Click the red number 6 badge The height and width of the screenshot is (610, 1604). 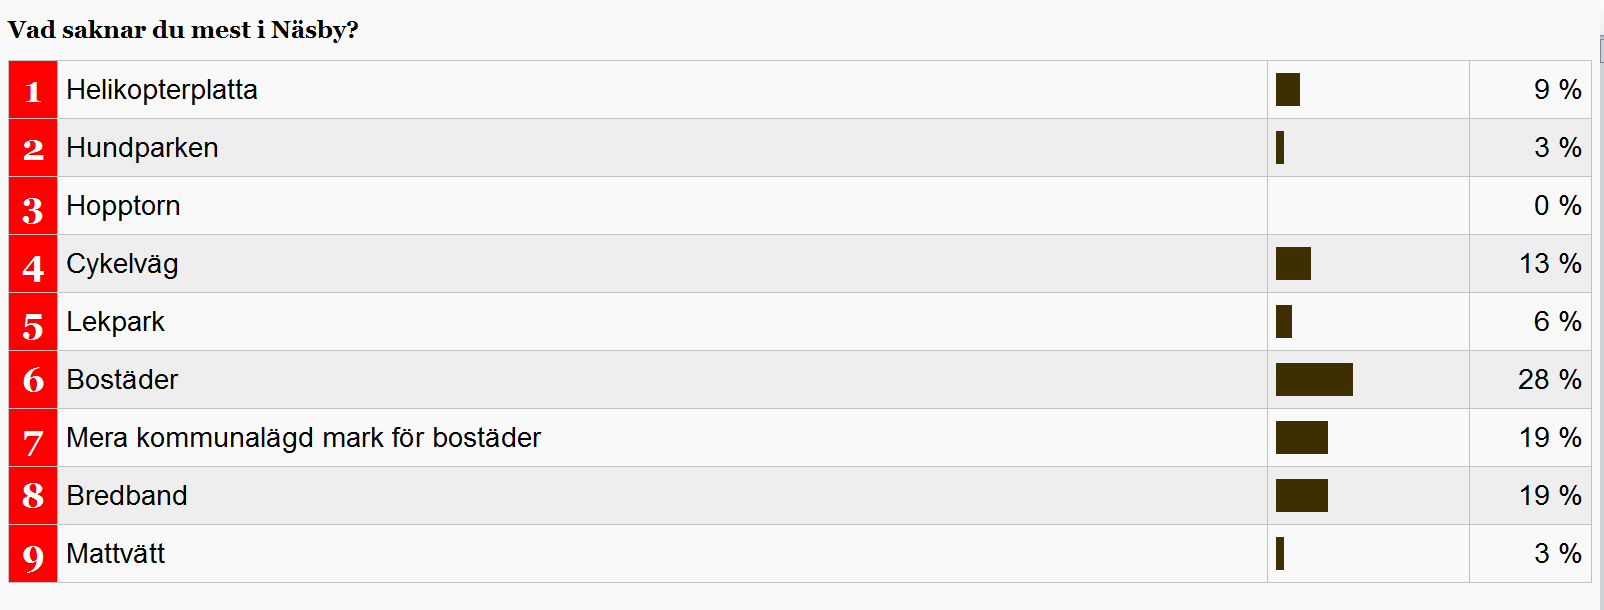coord(33,380)
